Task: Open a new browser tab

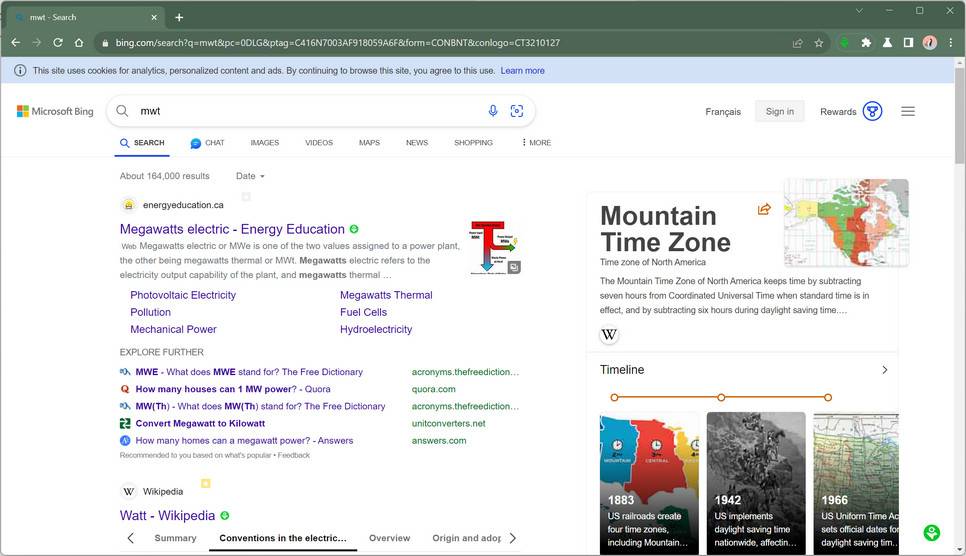Action: coord(179,17)
